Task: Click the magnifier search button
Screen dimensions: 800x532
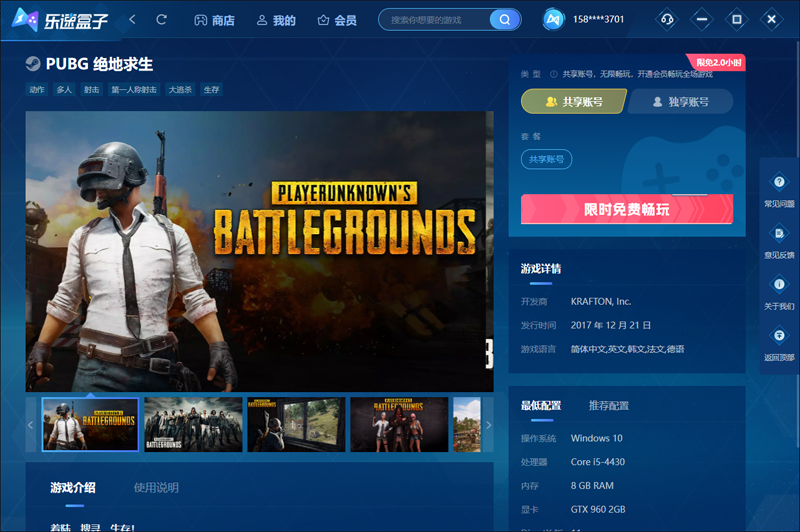Action: point(505,20)
